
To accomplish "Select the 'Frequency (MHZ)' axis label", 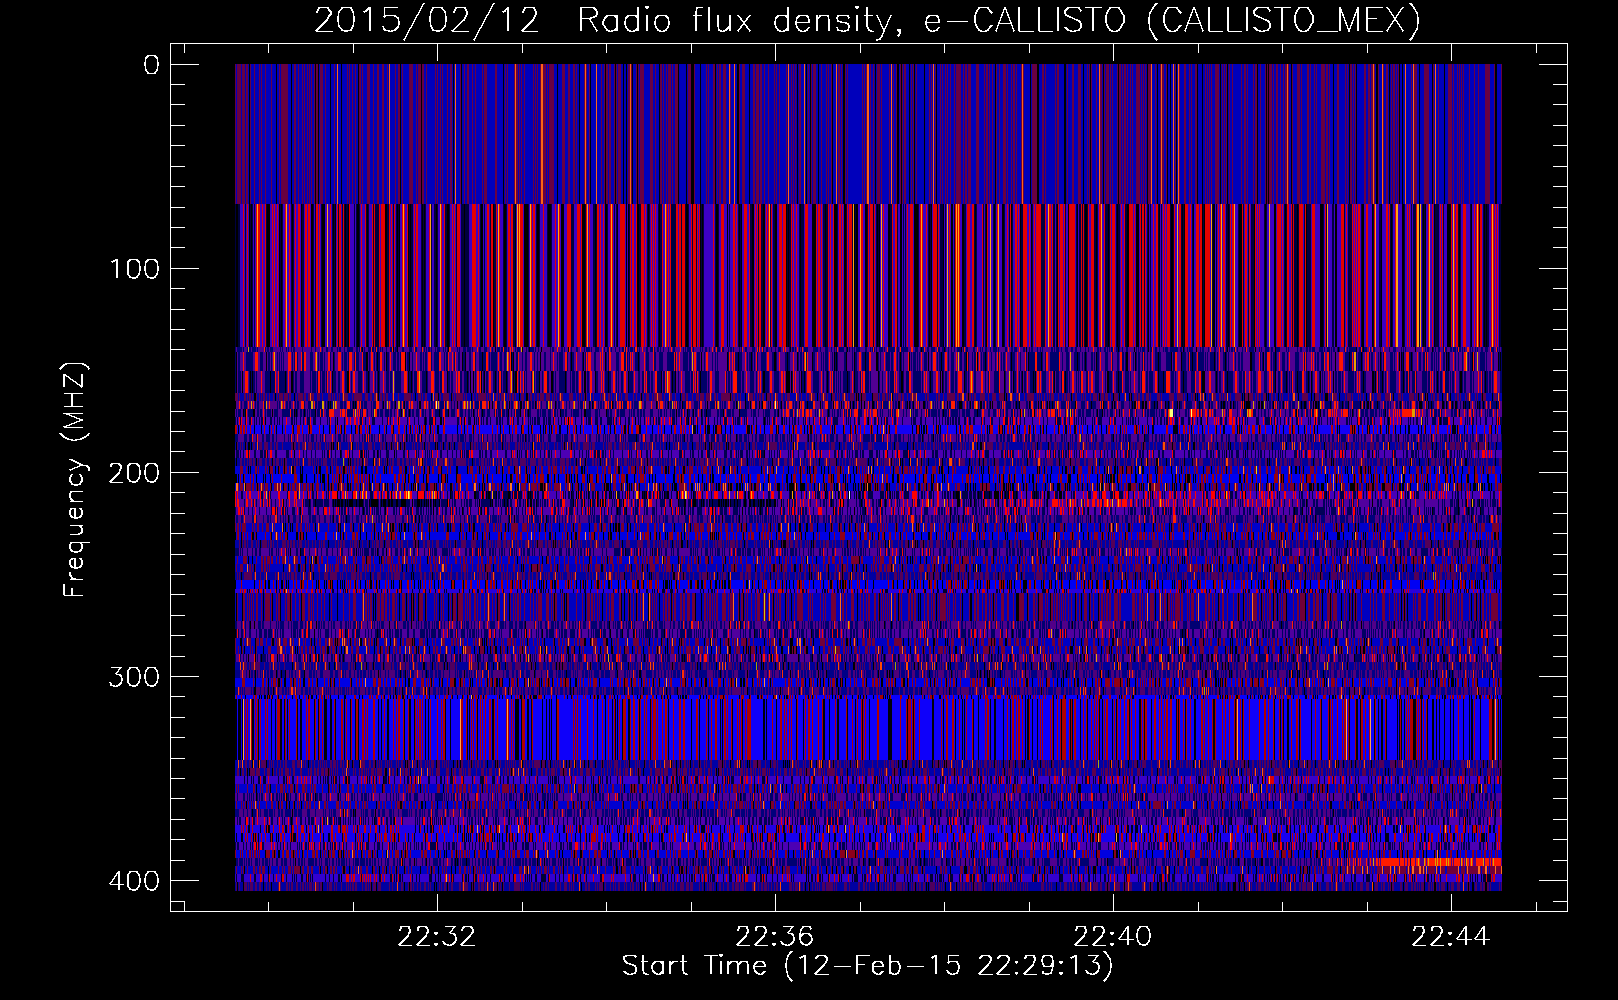I will tap(75, 480).
